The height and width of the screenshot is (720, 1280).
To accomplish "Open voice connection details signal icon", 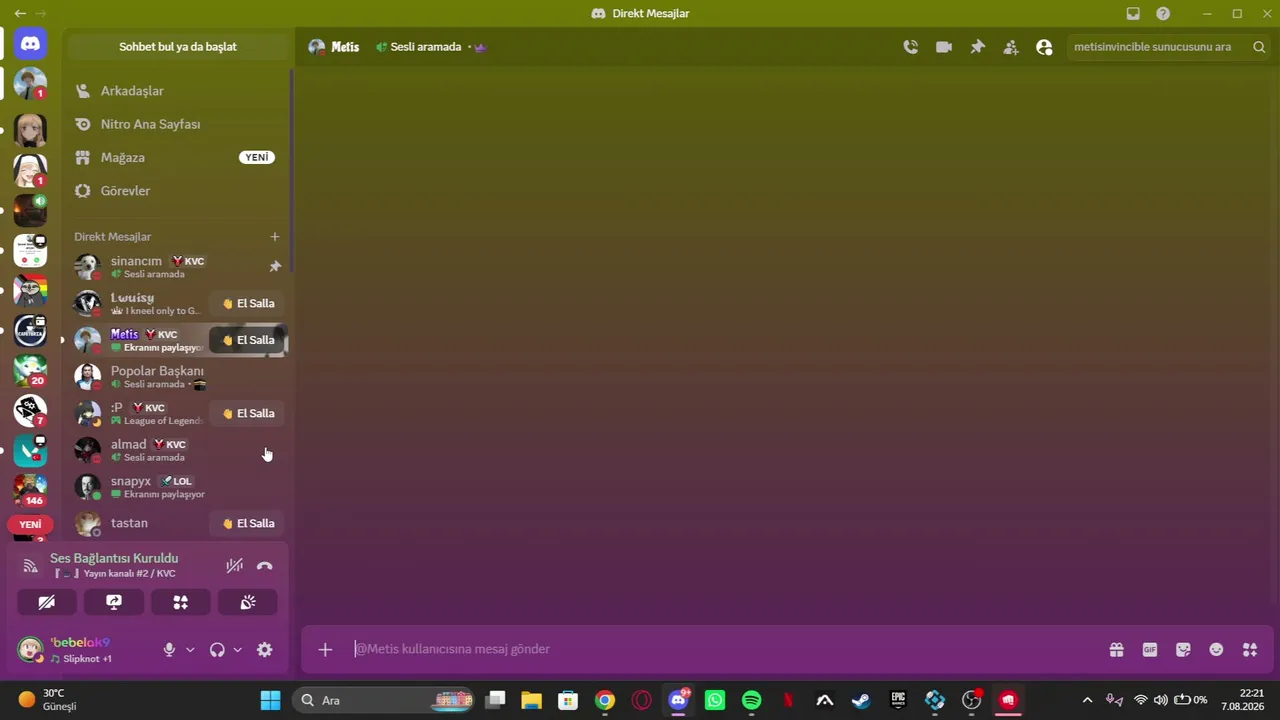I will pyautogui.click(x=31, y=566).
